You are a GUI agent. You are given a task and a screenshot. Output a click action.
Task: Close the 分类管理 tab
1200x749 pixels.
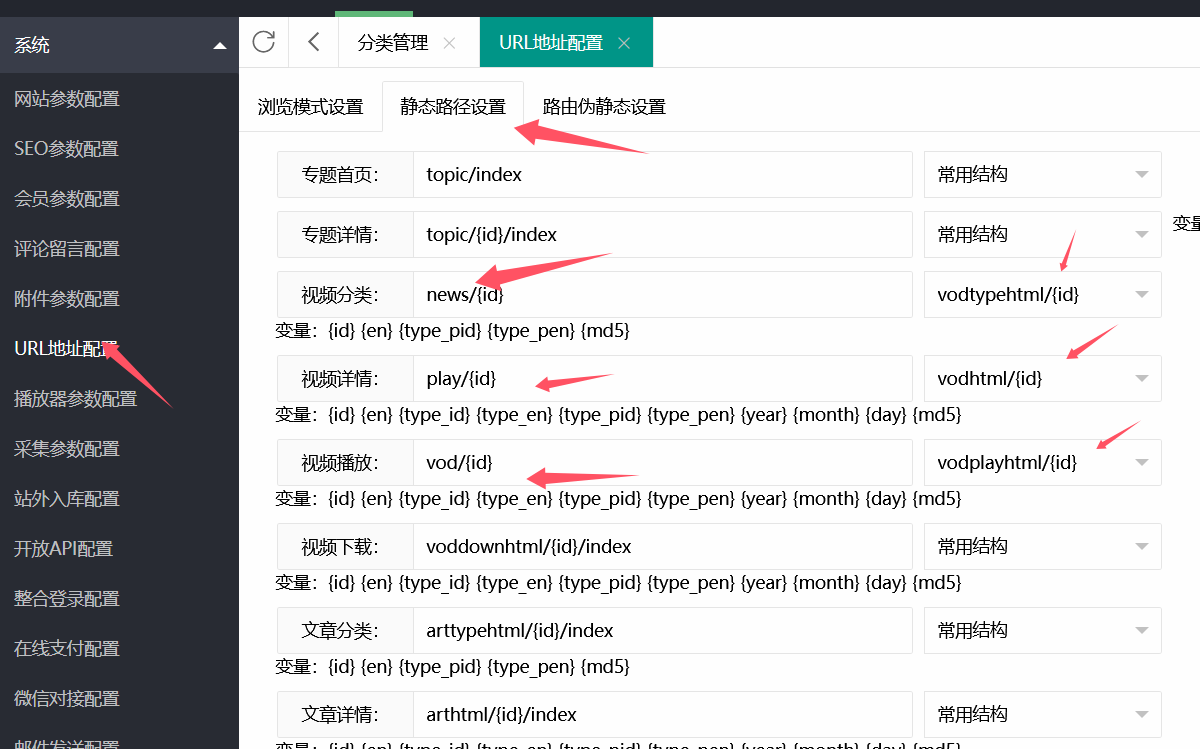pyautogui.click(x=449, y=43)
